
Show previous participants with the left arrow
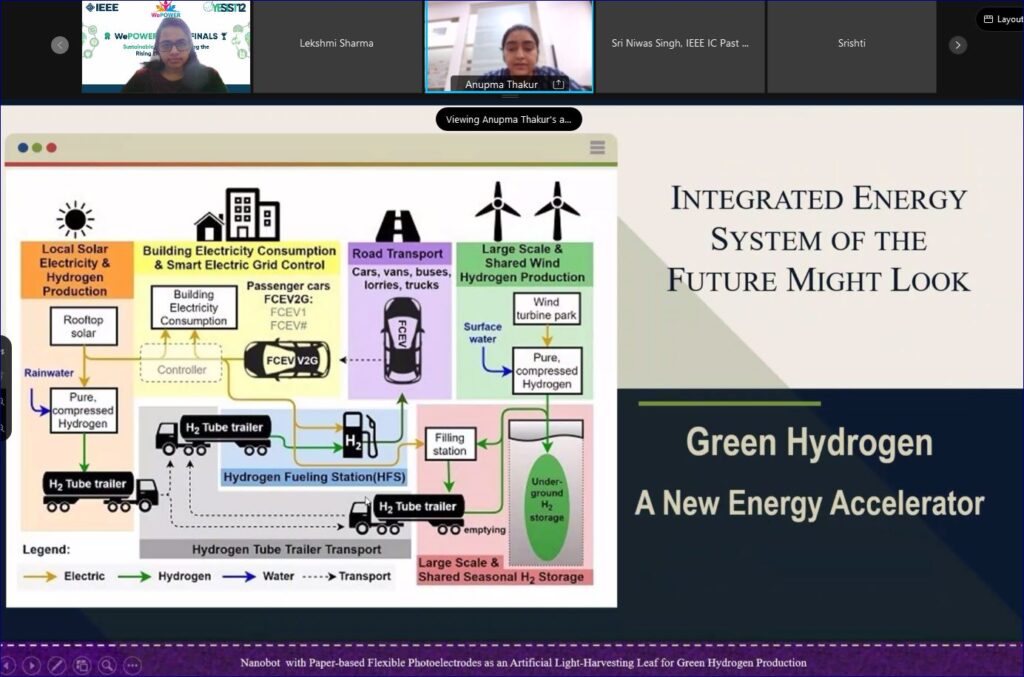[x=59, y=44]
